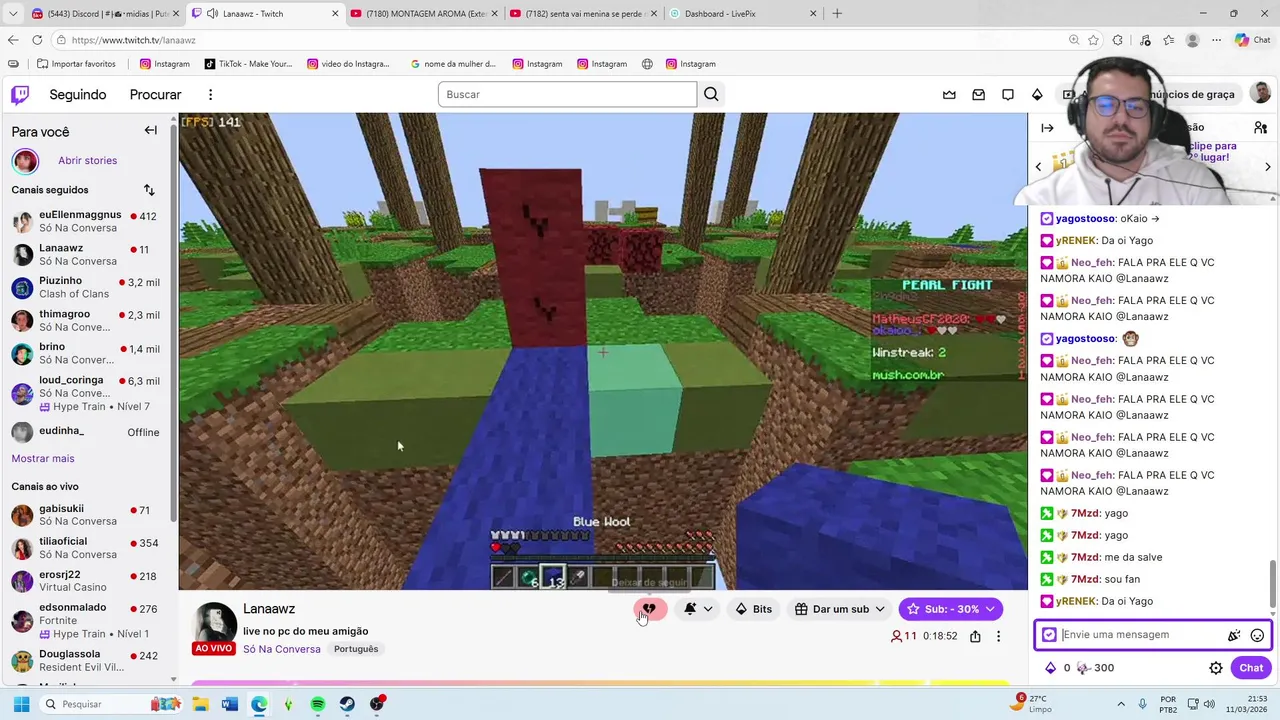Open the notification bell dropdown

pyautogui.click(x=698, y=609)
